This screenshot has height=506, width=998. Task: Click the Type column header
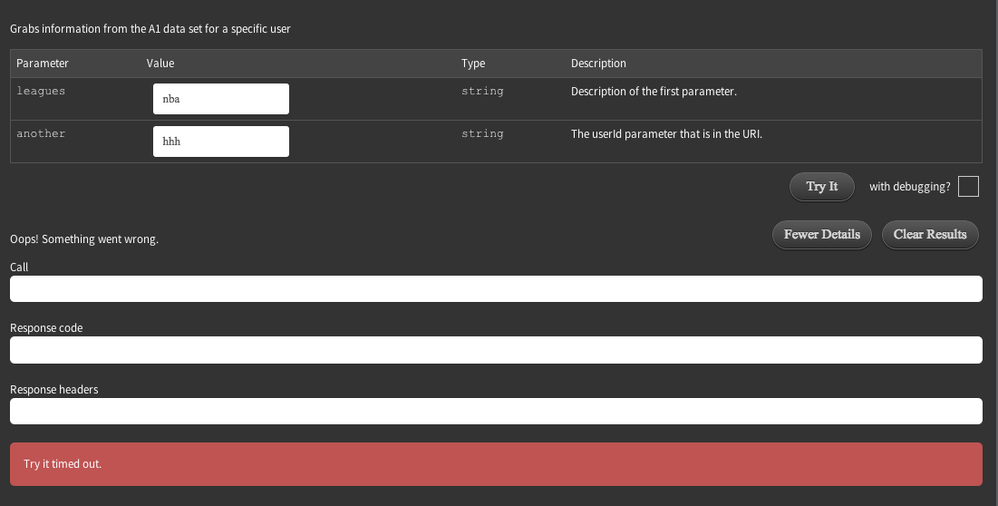click(473, 64)
